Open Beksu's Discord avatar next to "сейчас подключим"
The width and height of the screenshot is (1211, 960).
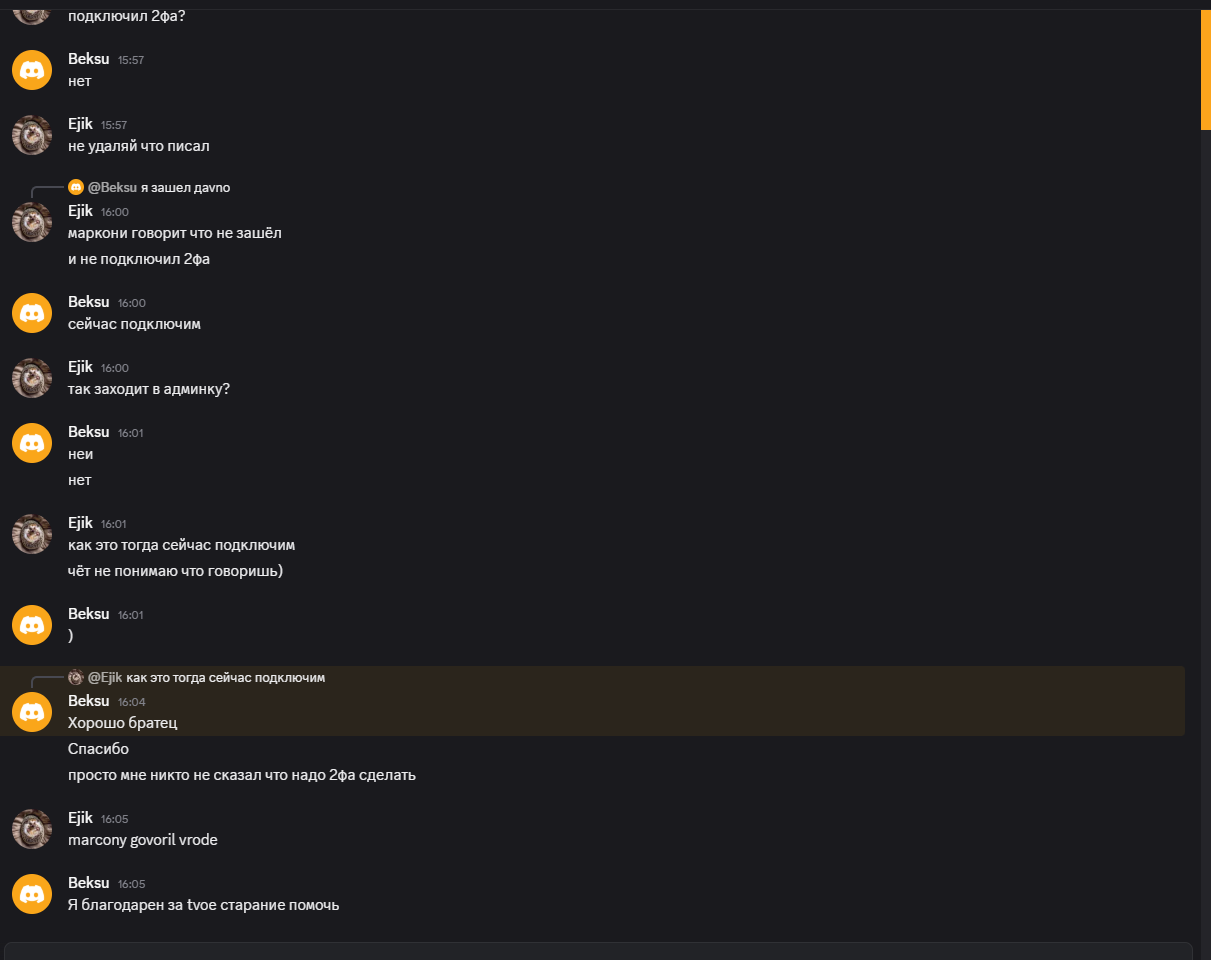tap(32, 313)
